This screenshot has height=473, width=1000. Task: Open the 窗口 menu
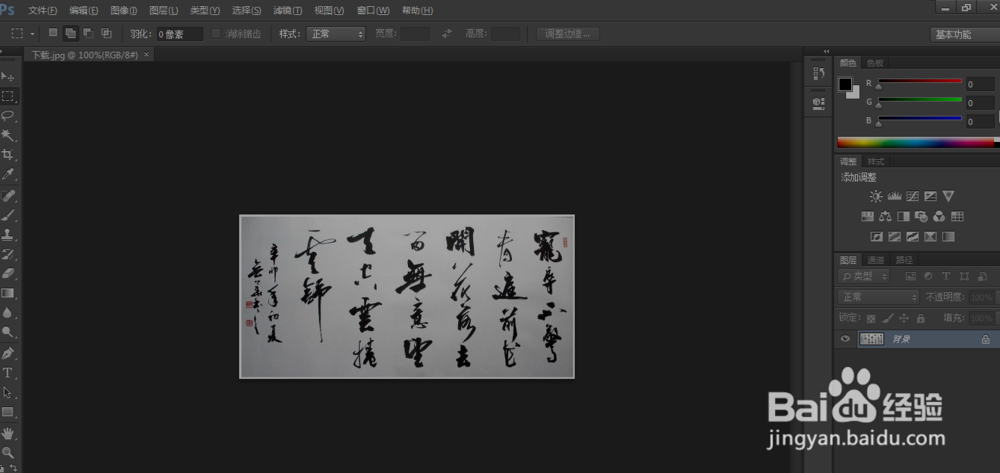pyautogui.click(x=373, y=11)
